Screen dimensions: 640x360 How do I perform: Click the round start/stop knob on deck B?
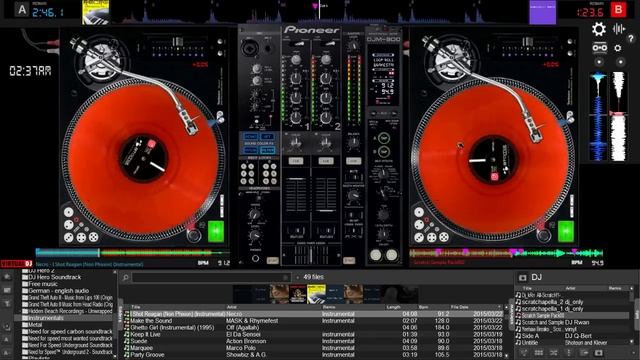tap(544, 236)
